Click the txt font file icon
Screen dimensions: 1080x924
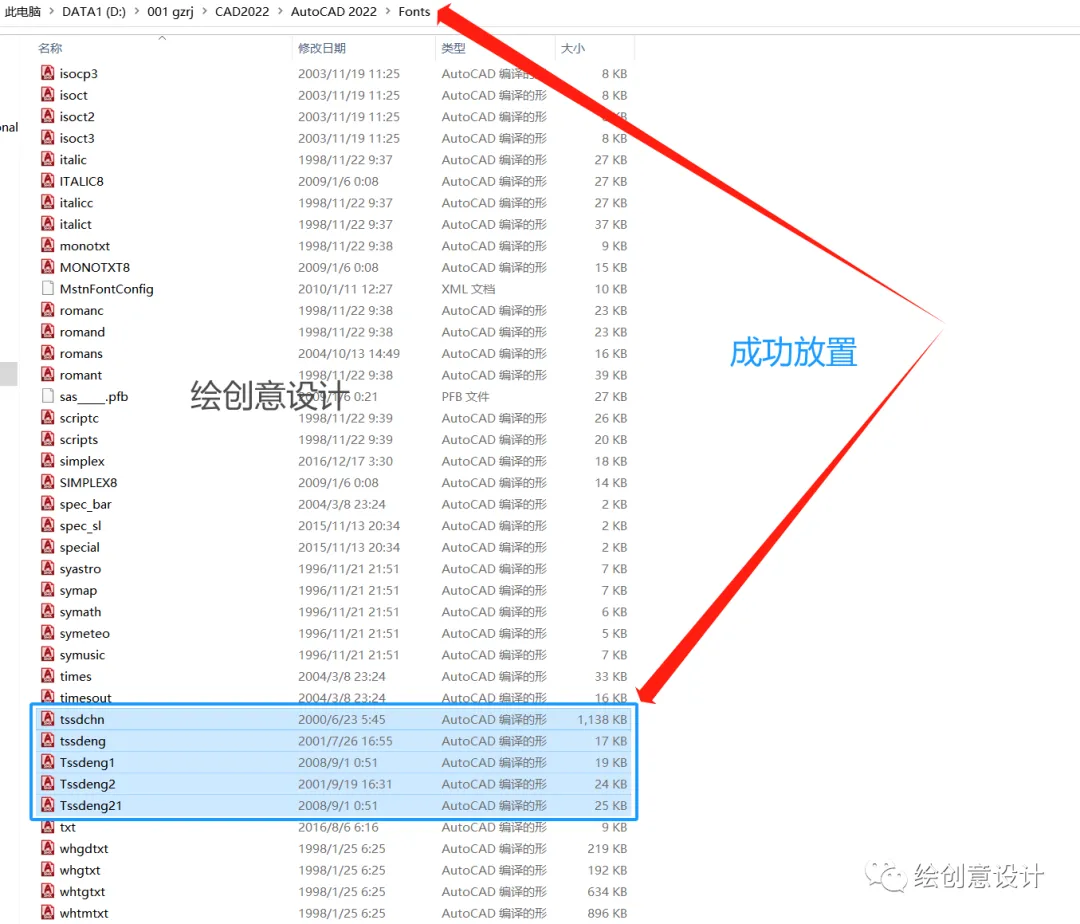(x=48, y=826)
